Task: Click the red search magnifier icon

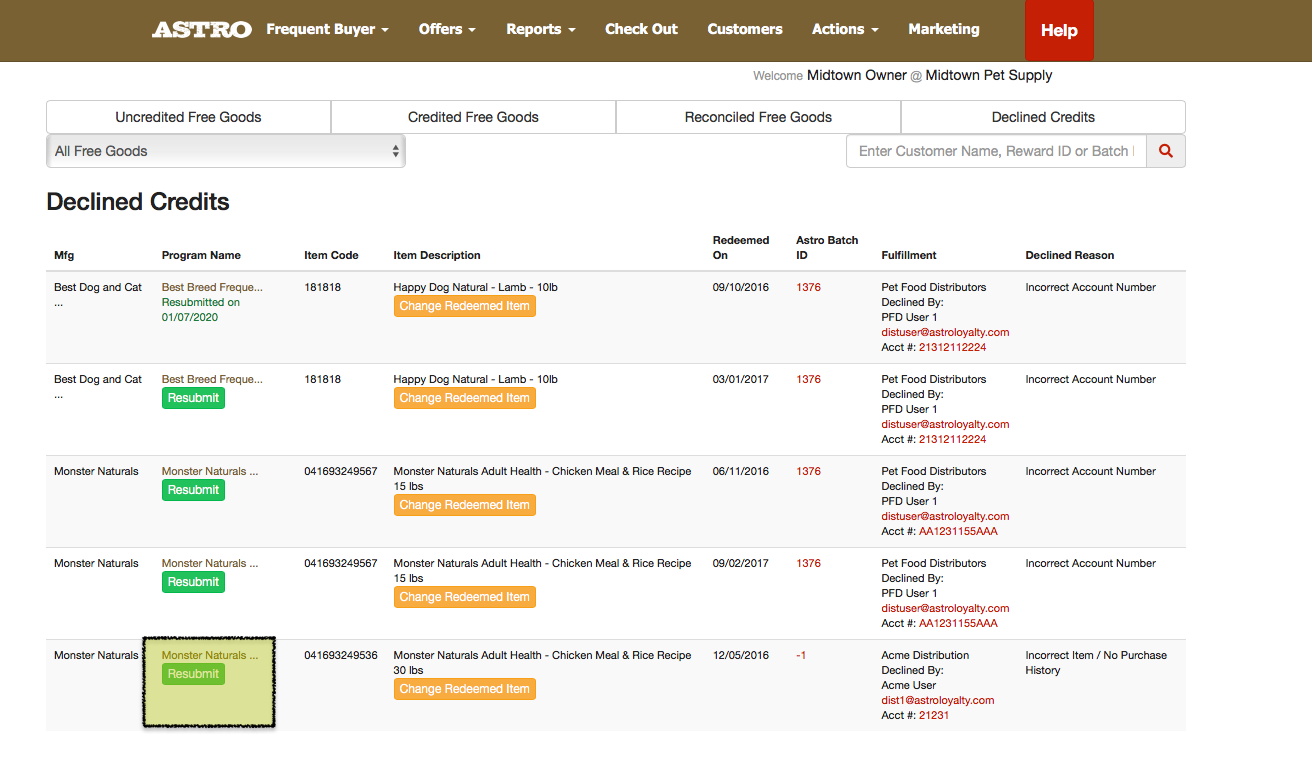Action: click(x=1165, y=151)
